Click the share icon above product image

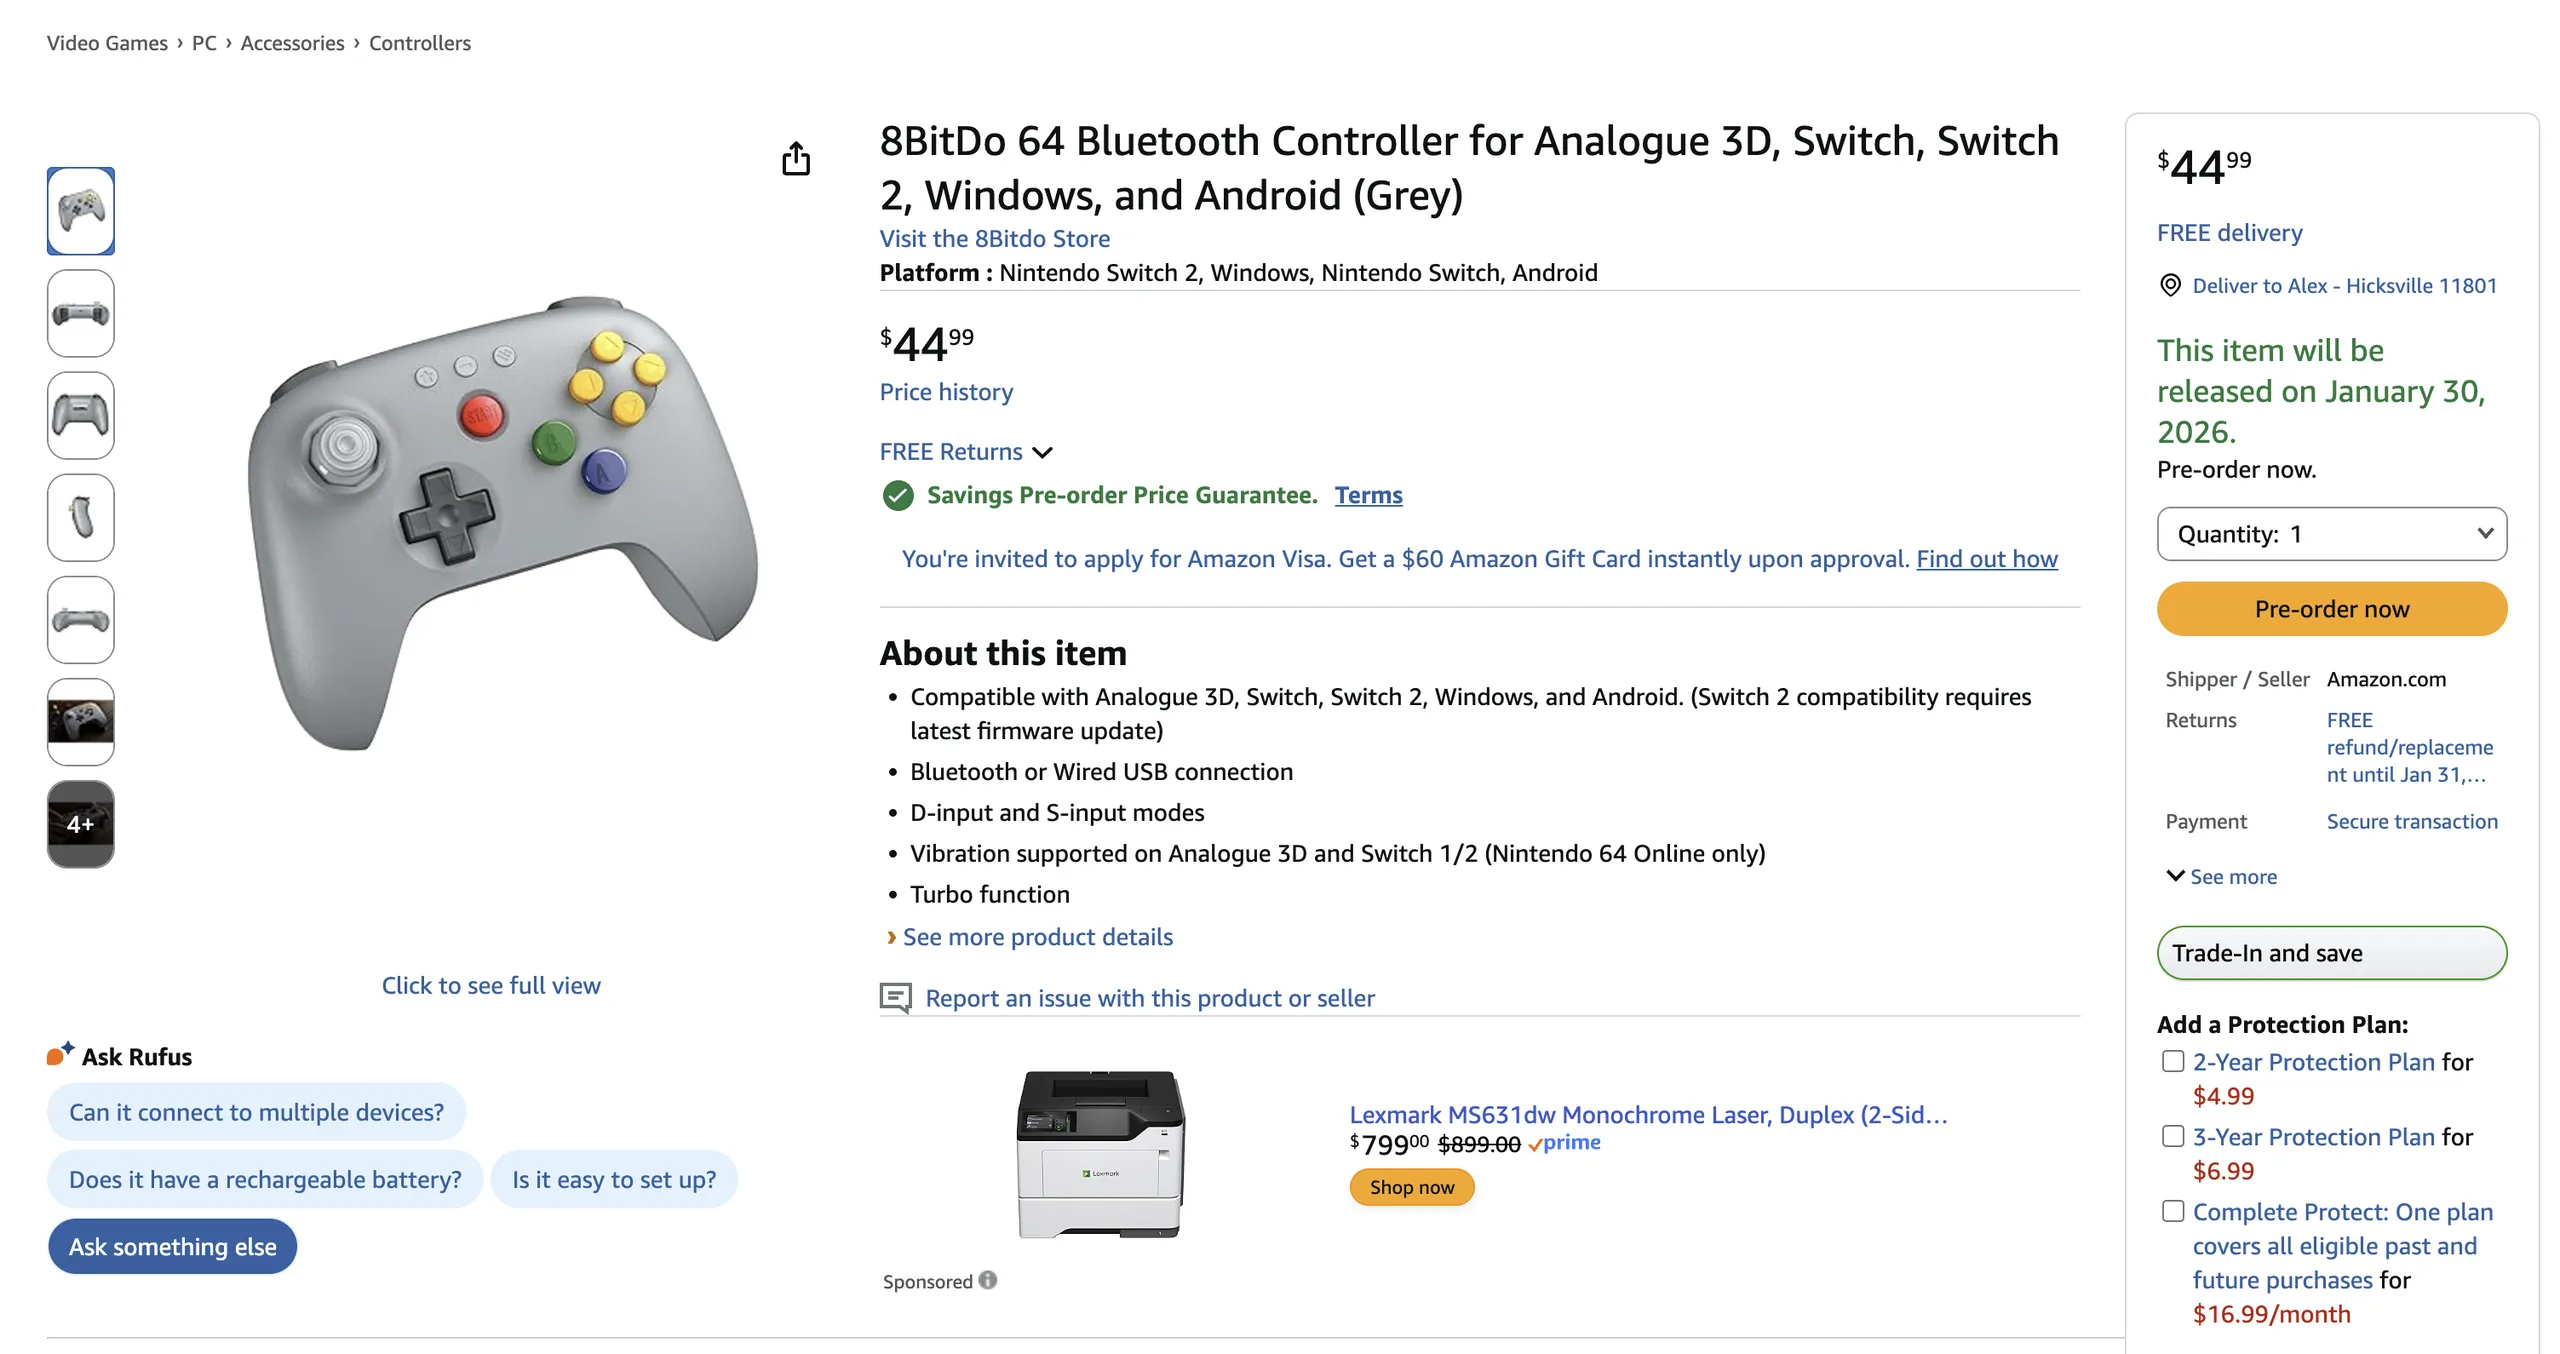[x=795, y=159]
